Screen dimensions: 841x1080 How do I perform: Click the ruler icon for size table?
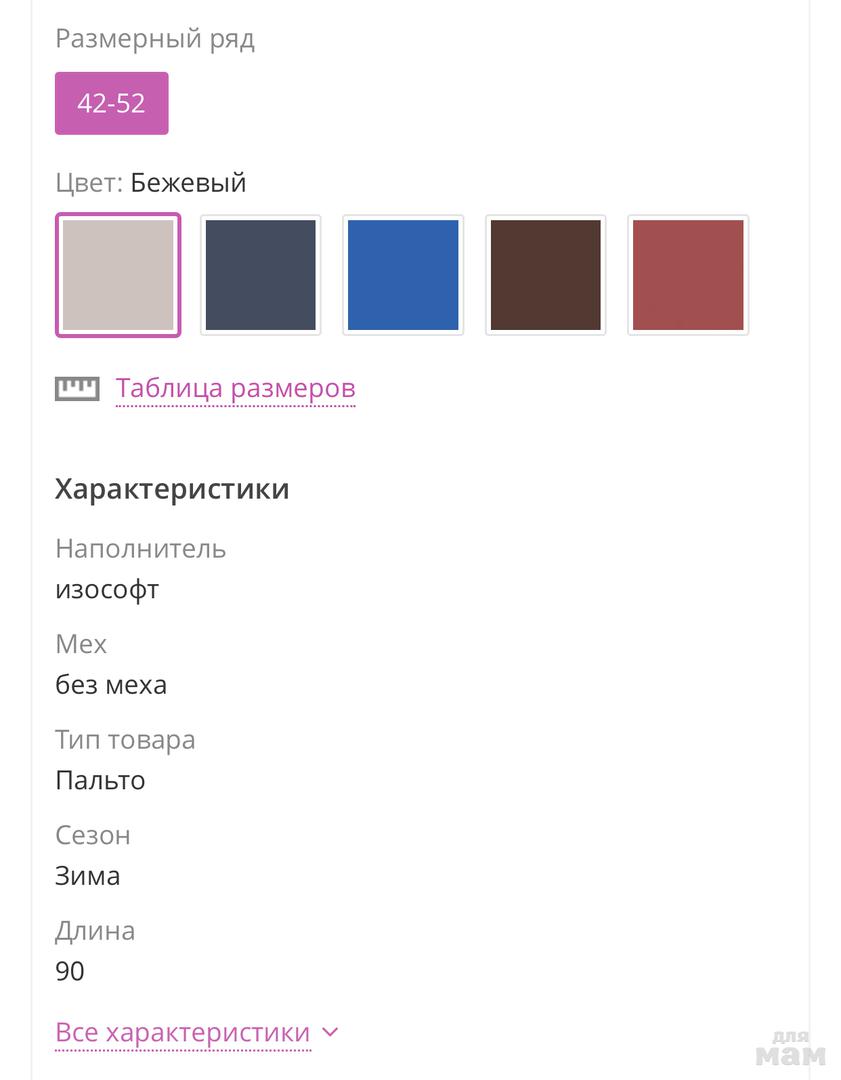pyautogui.click(x=77, y=388)
